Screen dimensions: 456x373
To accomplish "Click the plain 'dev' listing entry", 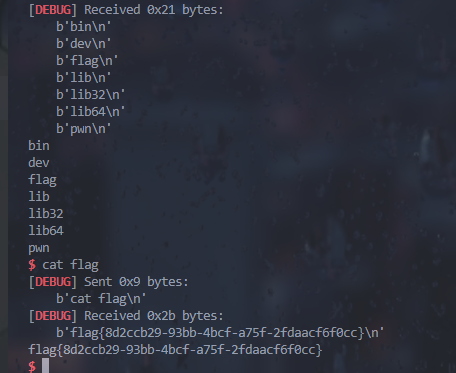I will pyautogui.click(x=39, y=163).
